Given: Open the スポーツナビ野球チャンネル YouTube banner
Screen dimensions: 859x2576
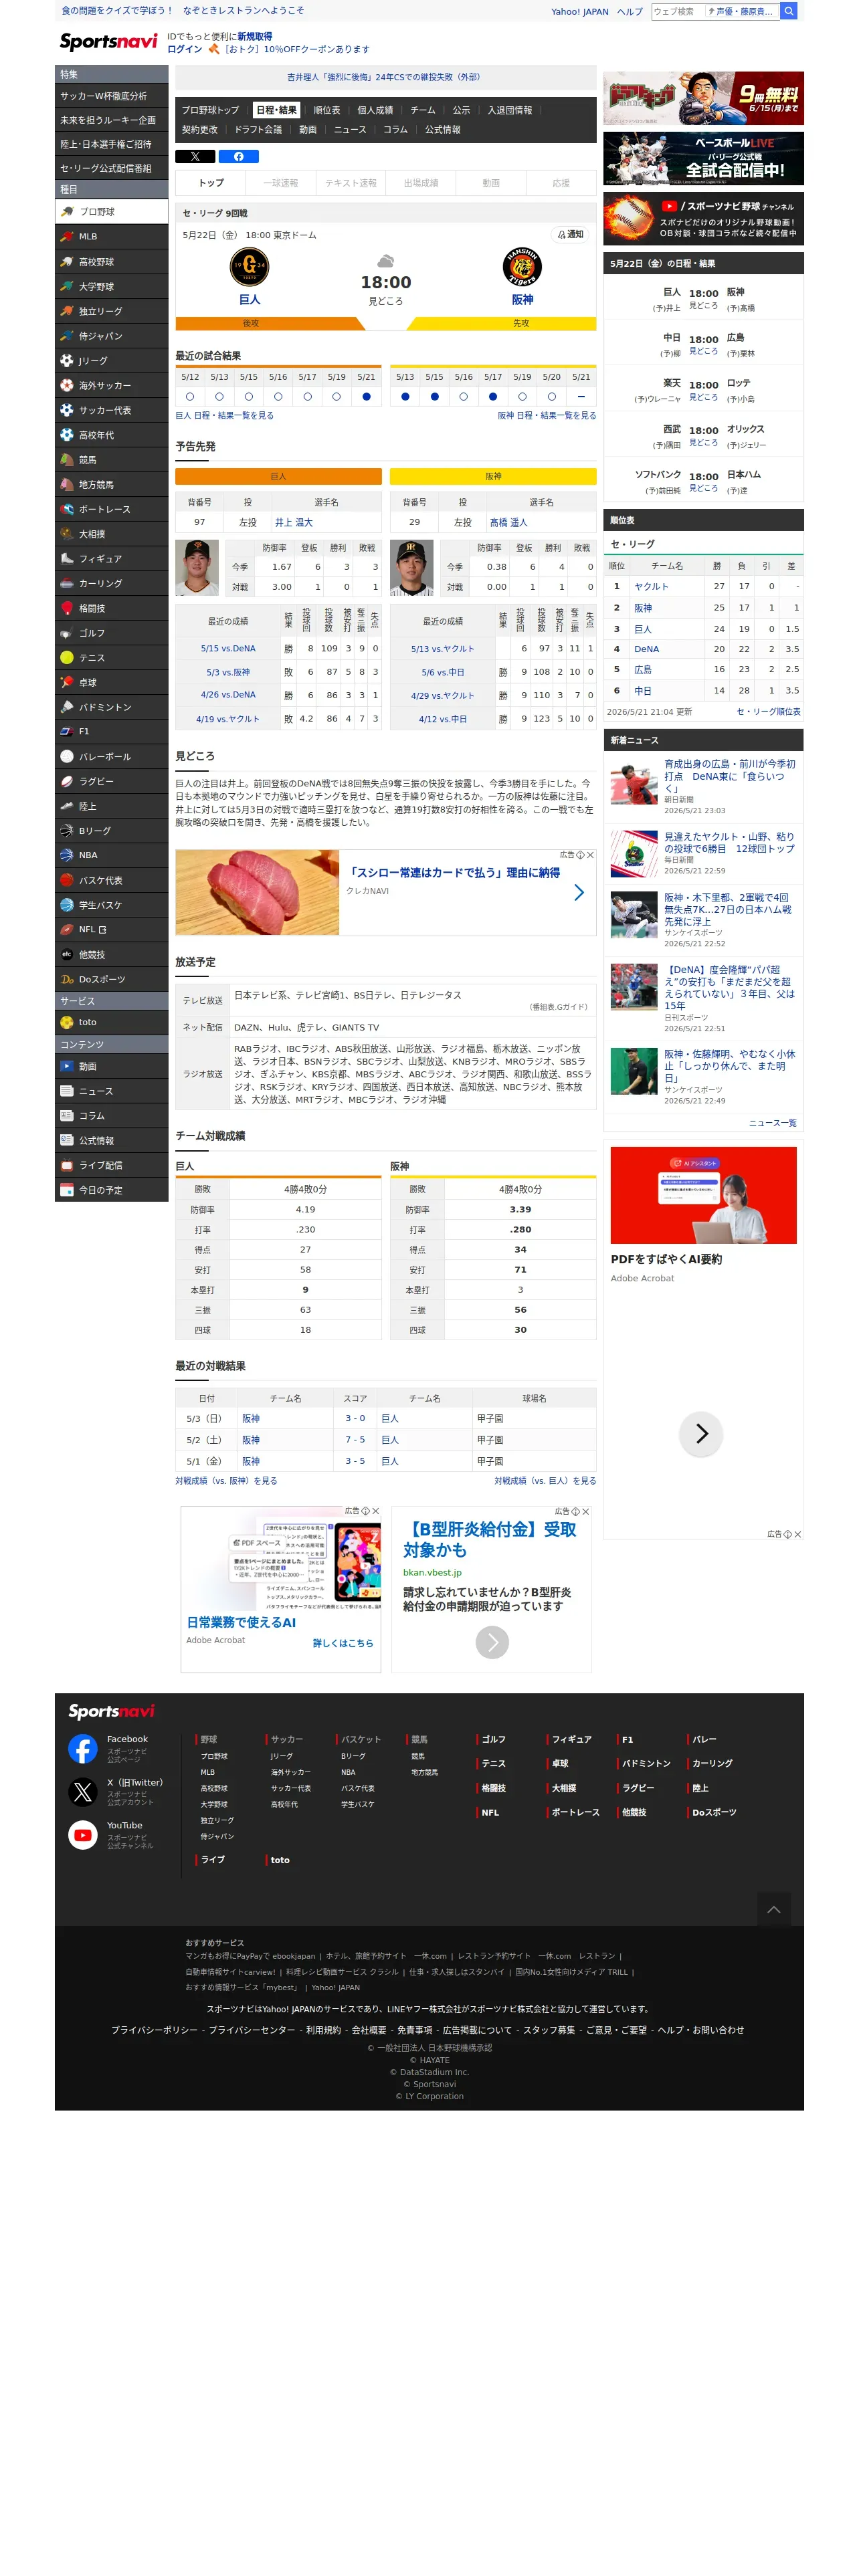Looking at the screenshot, I should pyautogui.click(x=703, y=219).
